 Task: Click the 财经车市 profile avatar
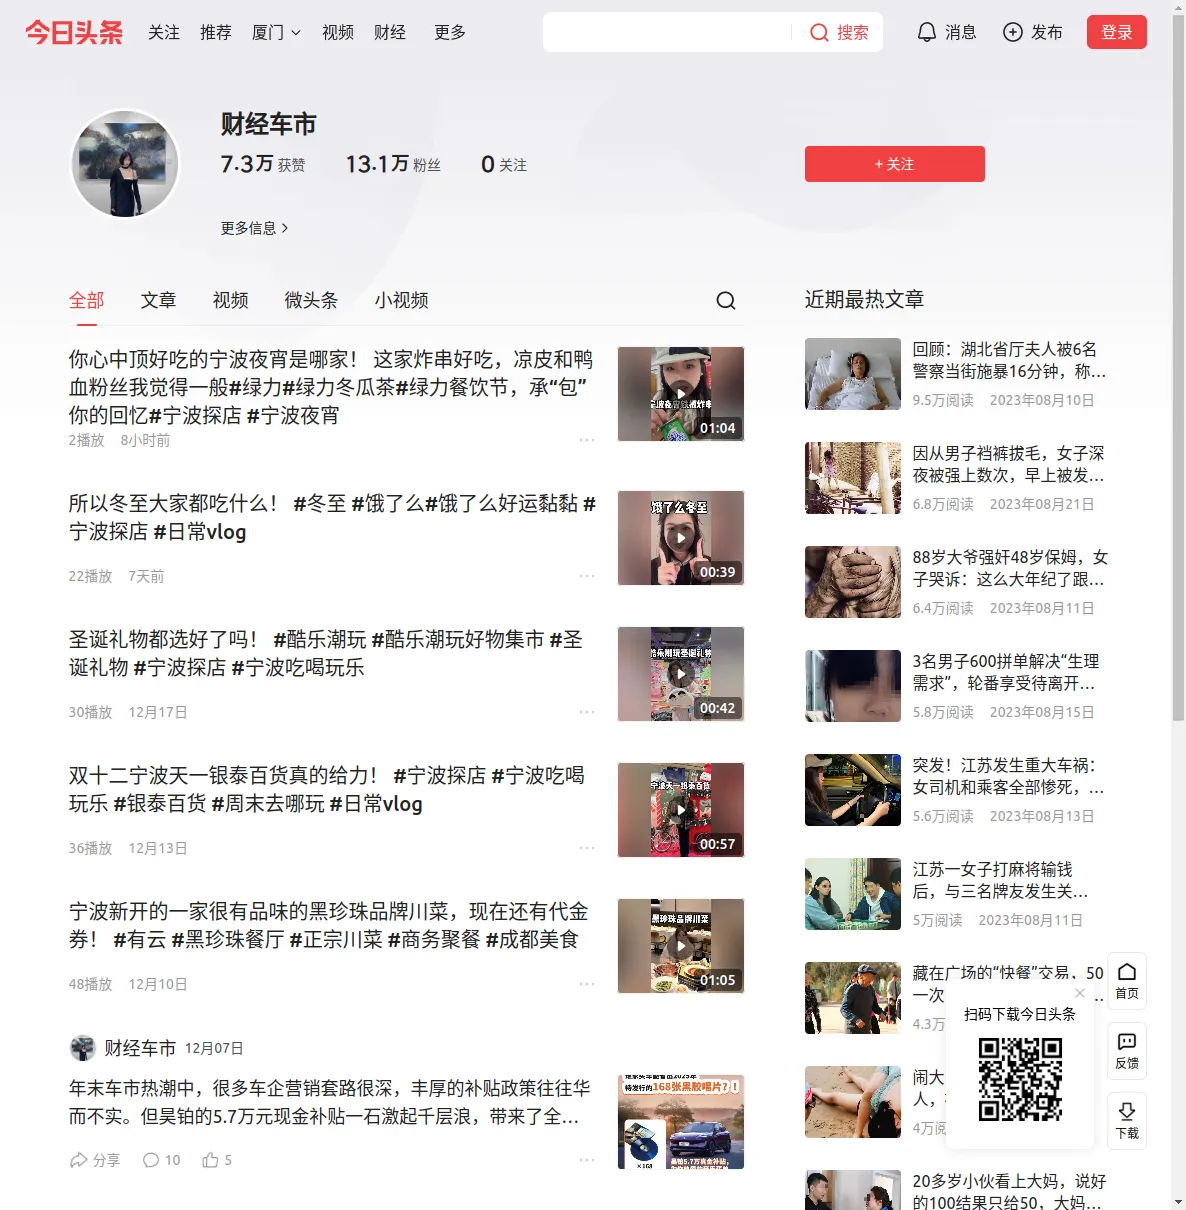(x=125, y=164)
